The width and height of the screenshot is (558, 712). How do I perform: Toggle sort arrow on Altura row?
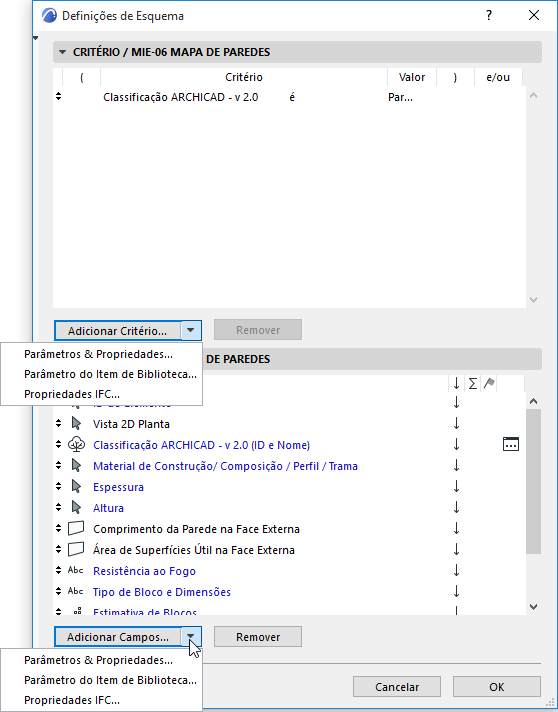tap(456, 507)
